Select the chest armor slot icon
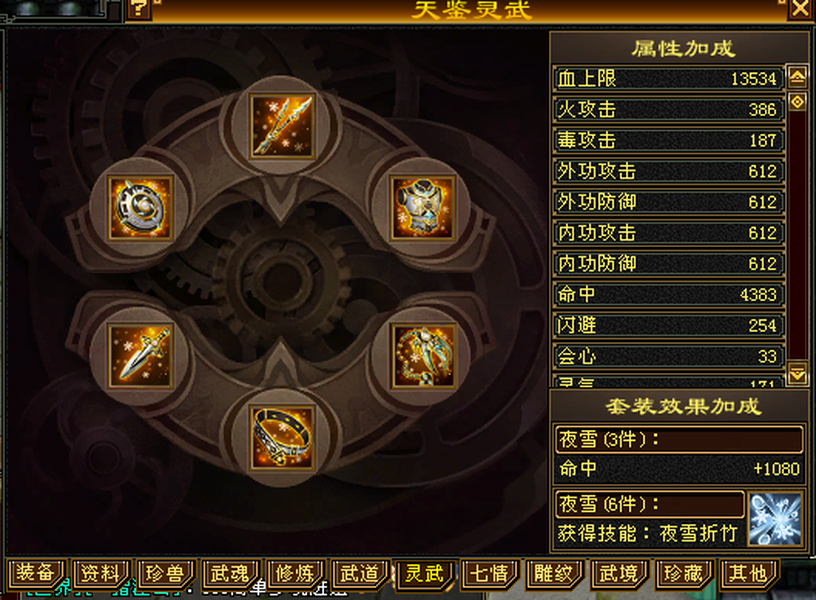 [423, 208]
